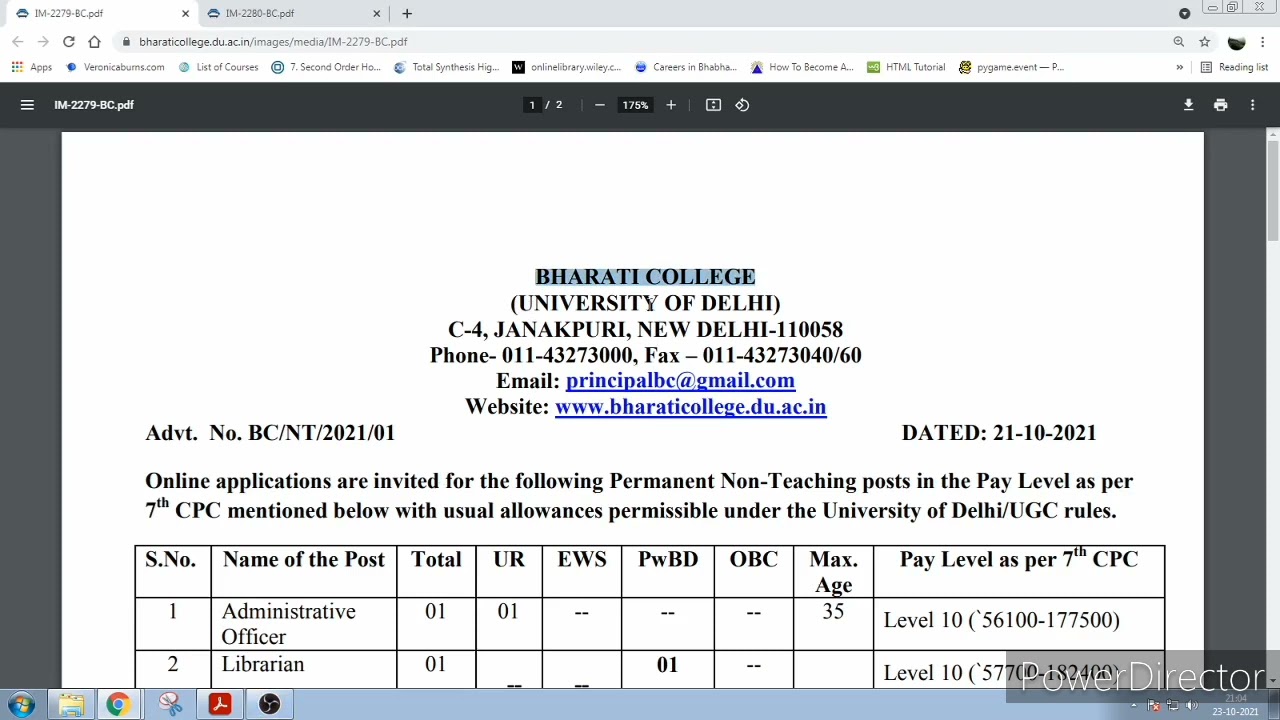The width and height of the screenshot is (1280, 720).
Task: Open the List of Courses bookmark
Action: 218,67
